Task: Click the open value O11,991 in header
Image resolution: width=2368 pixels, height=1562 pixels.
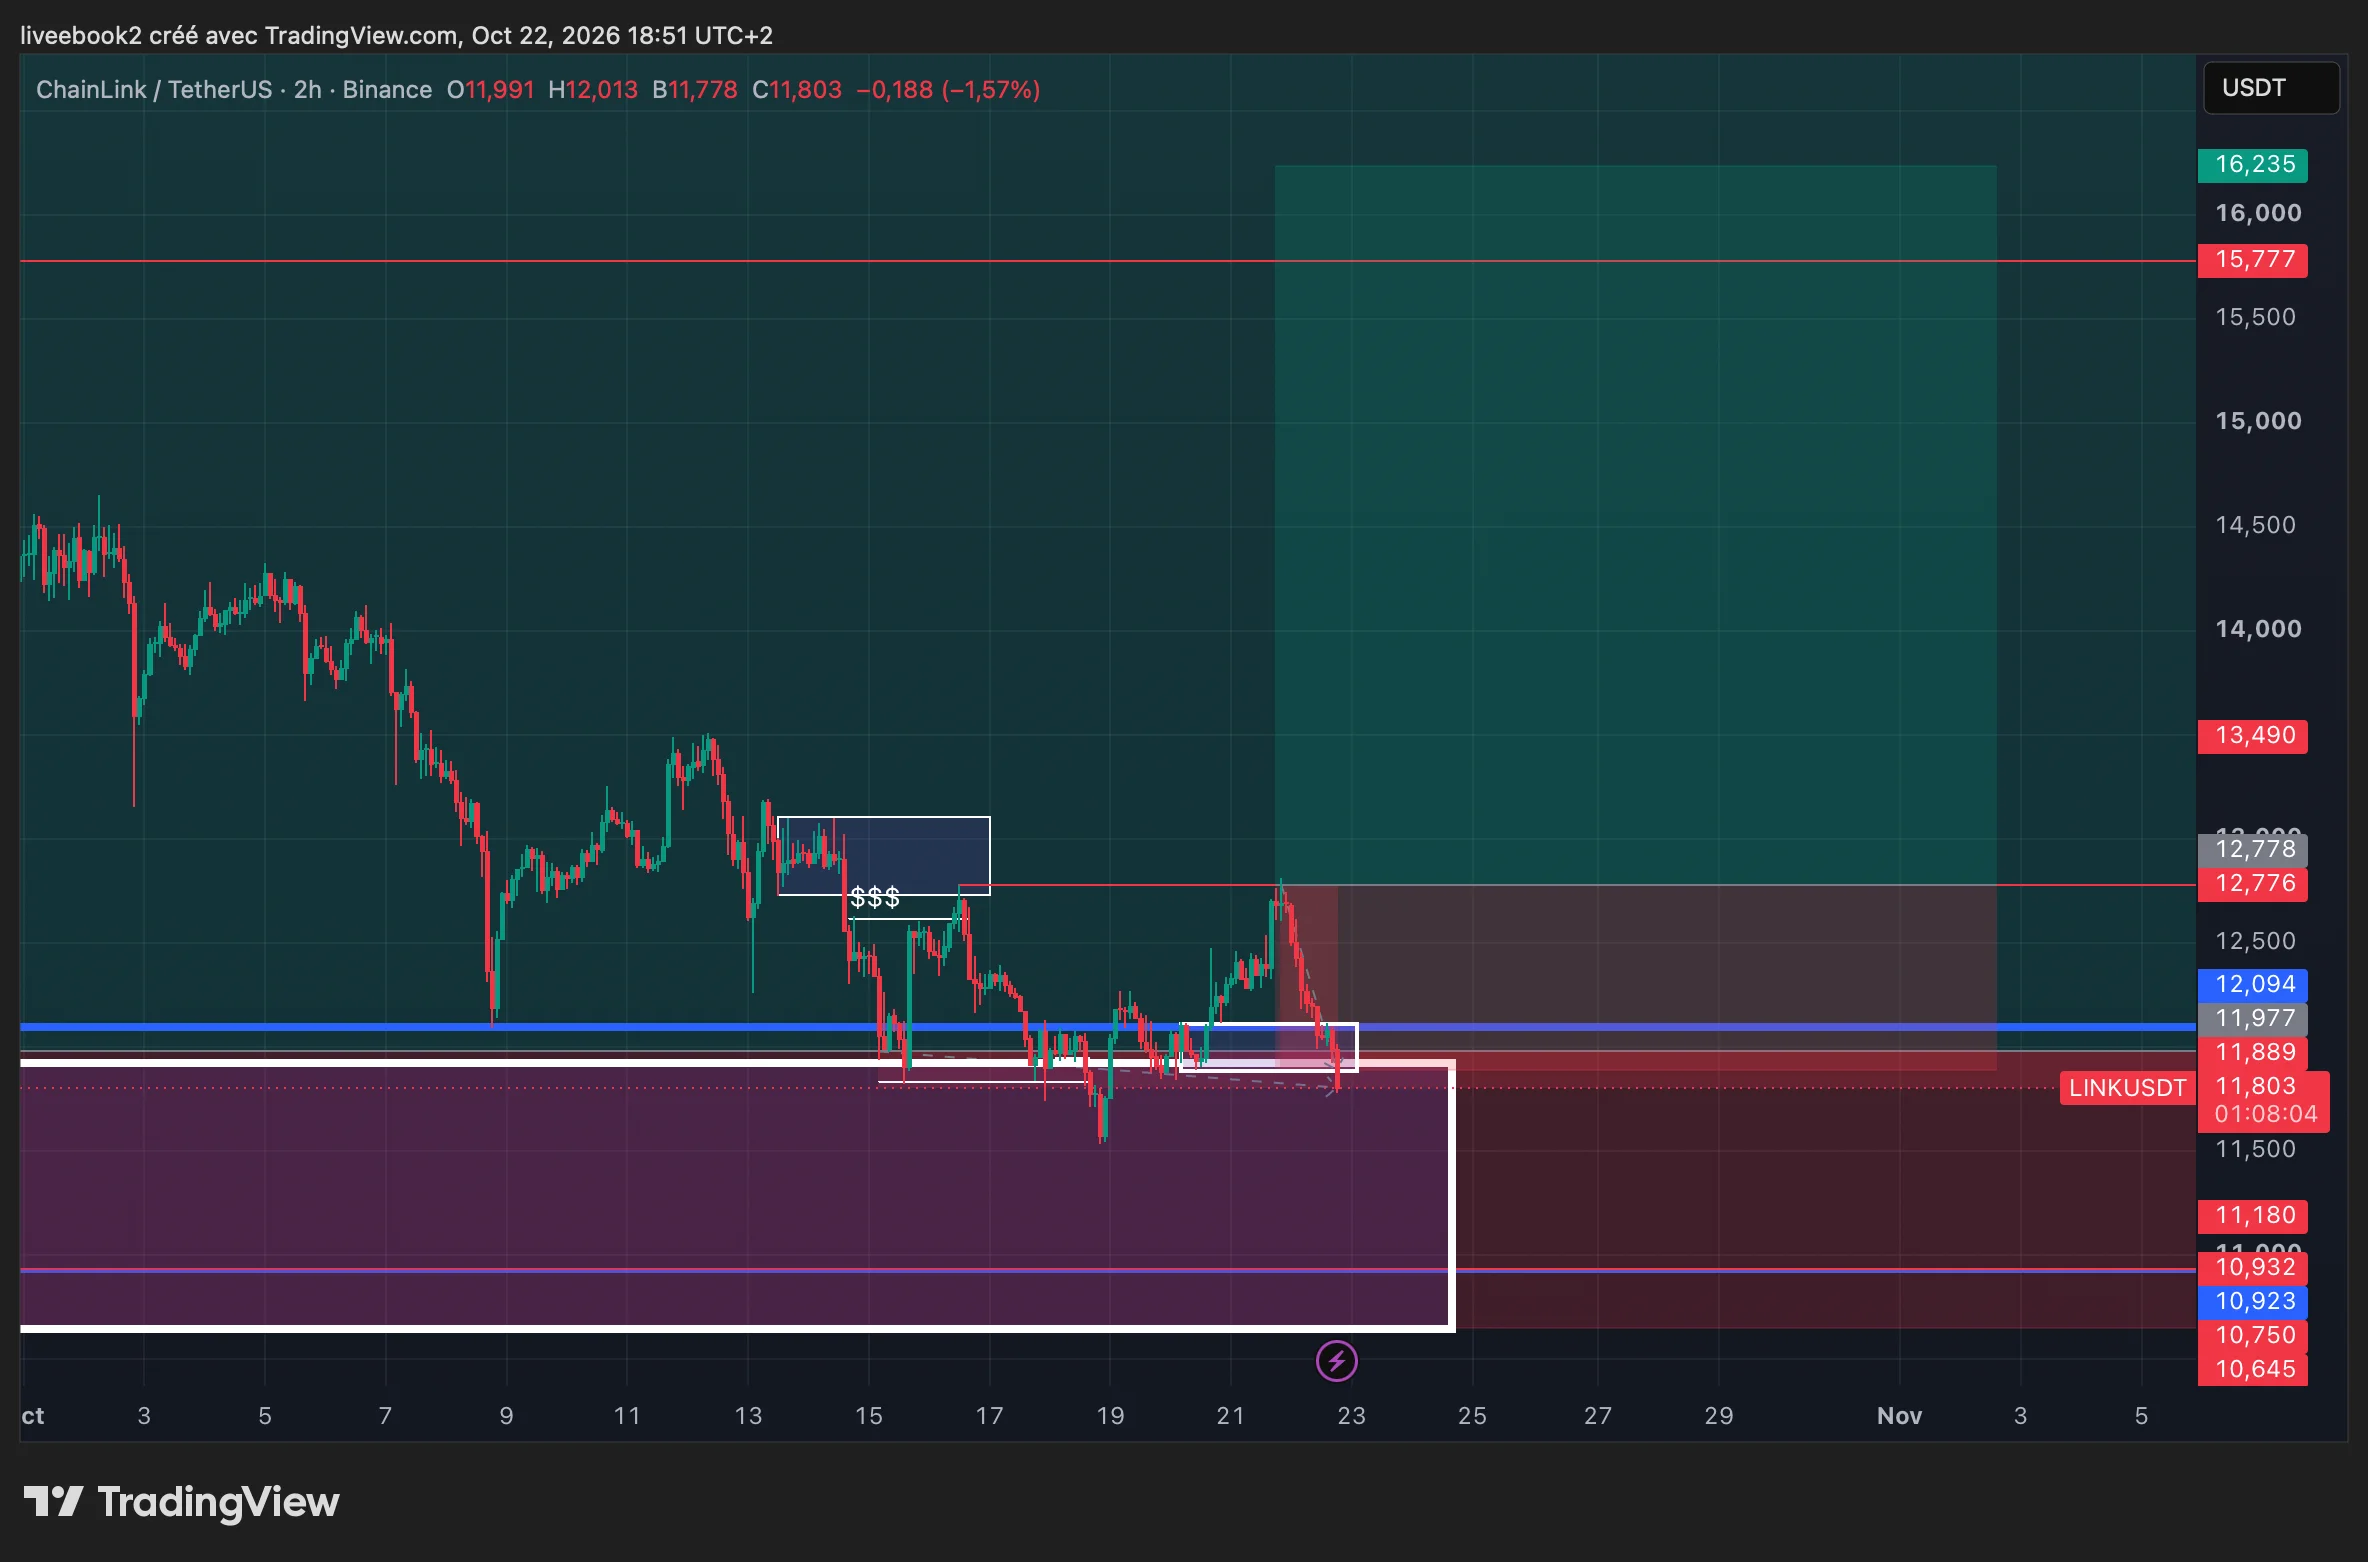Action: (490, 90)
